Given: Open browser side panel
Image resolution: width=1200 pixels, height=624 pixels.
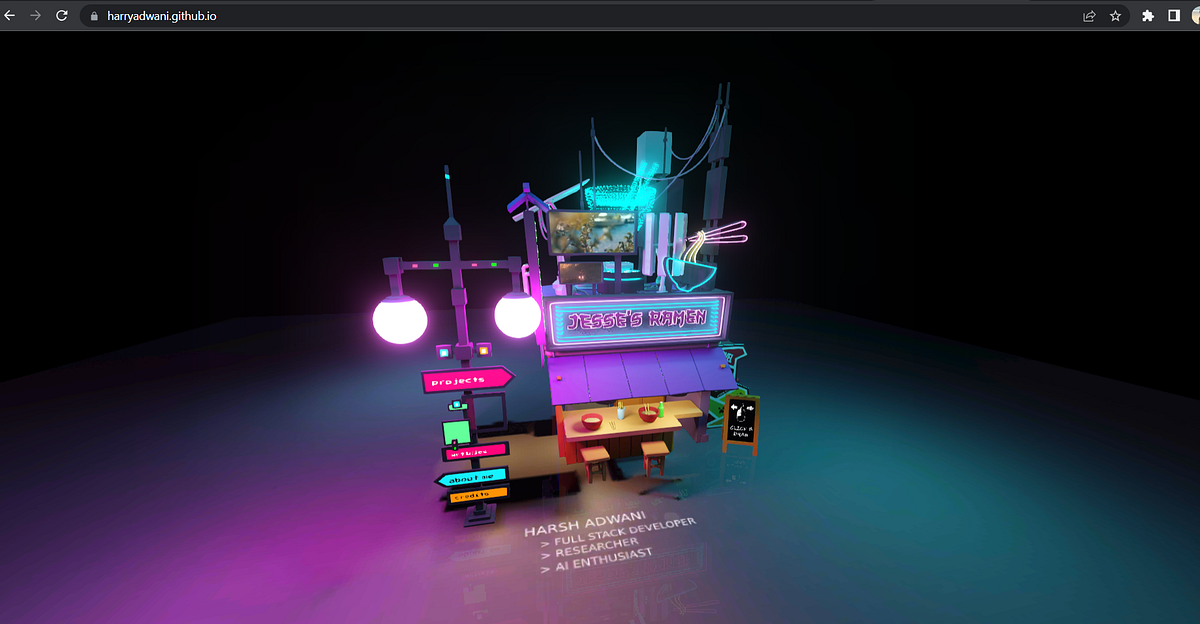Looking at the screenshot, I should (1174, 16).
